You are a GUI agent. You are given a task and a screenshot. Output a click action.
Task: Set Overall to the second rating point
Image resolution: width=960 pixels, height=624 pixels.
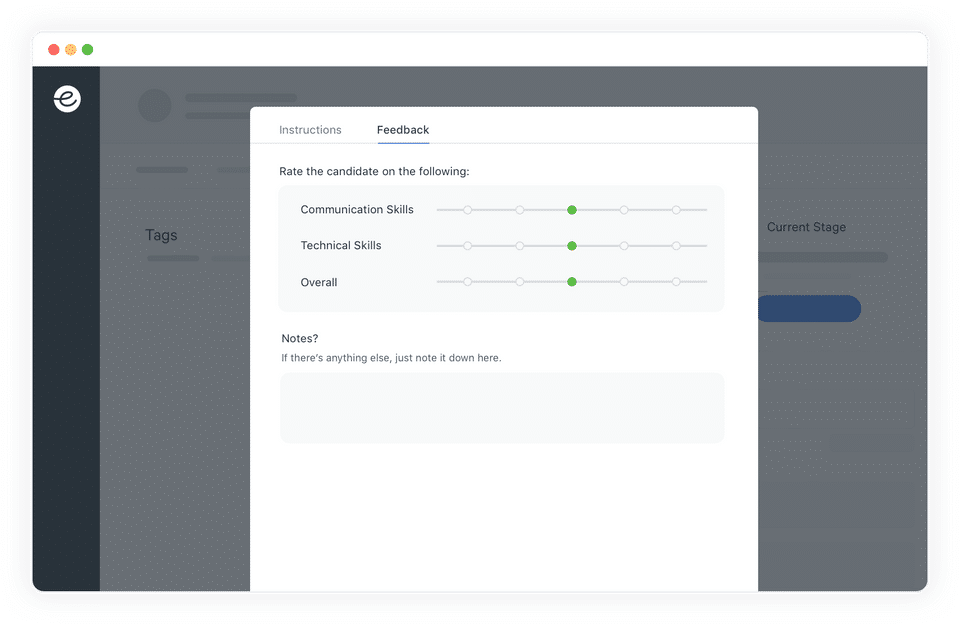(519, 282)
